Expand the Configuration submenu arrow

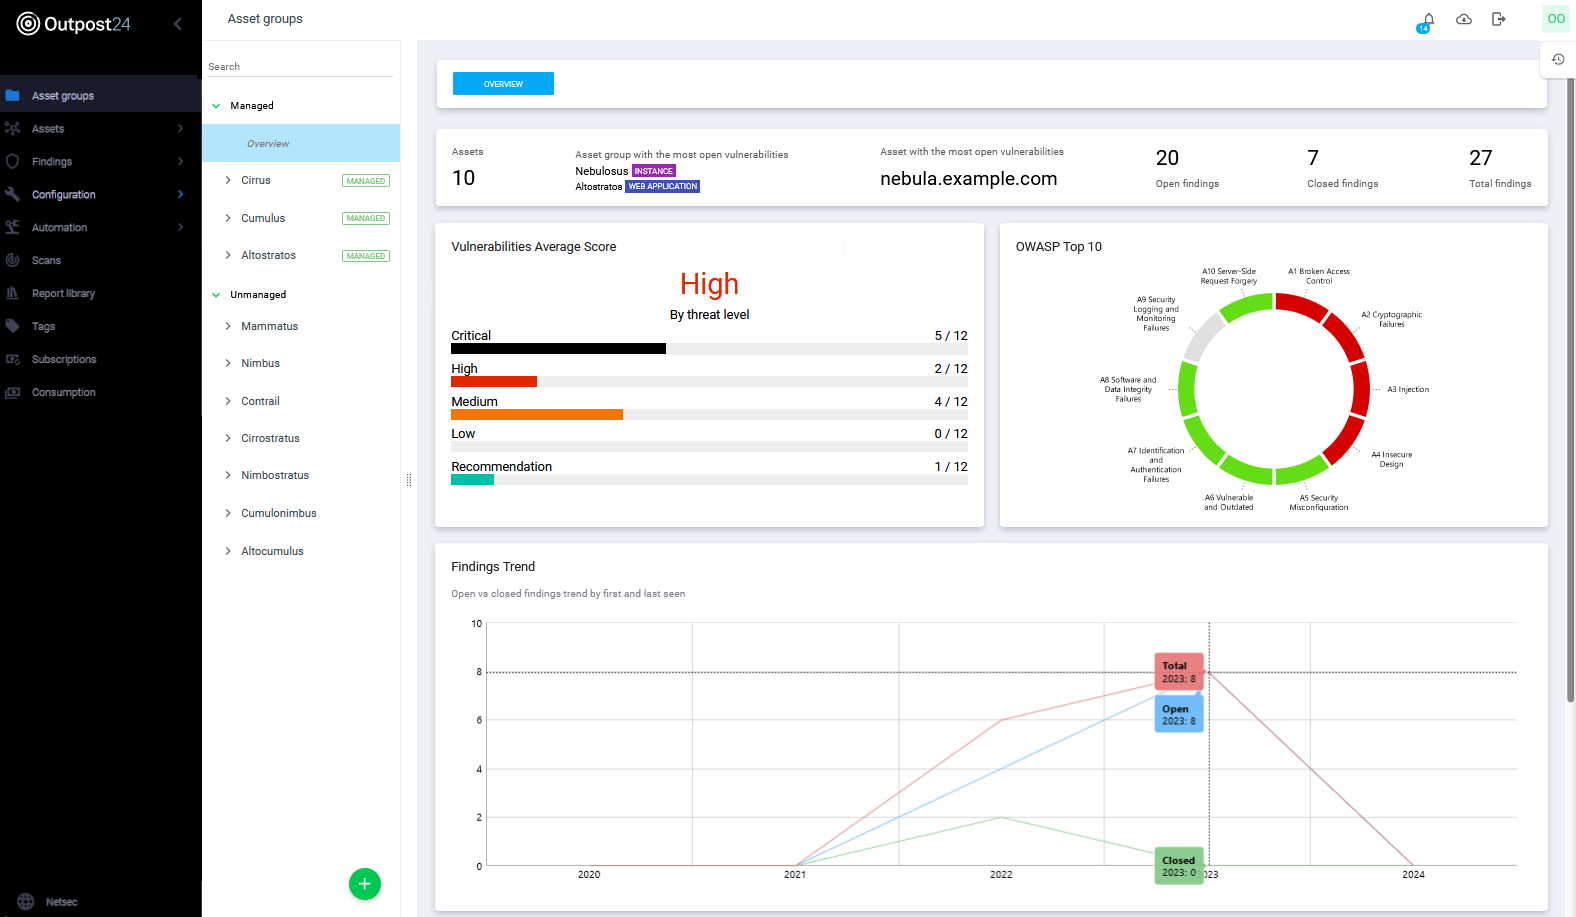coord(181,194)
